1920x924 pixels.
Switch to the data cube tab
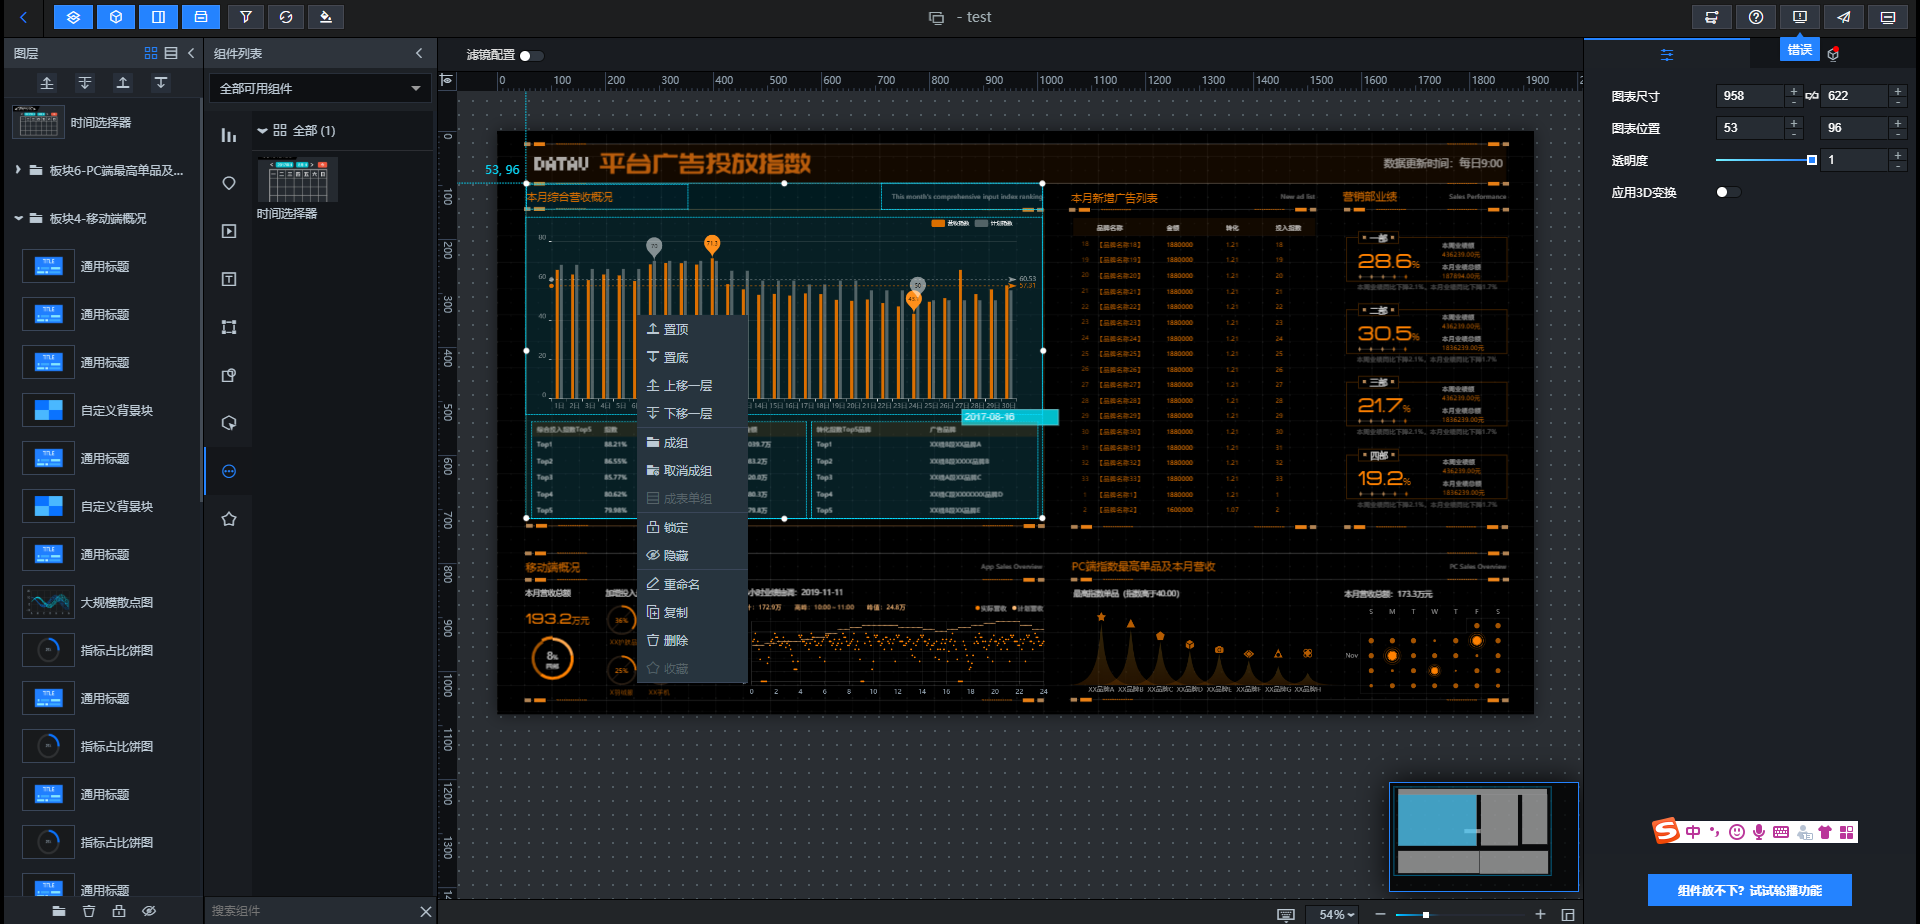point(1833,54)
